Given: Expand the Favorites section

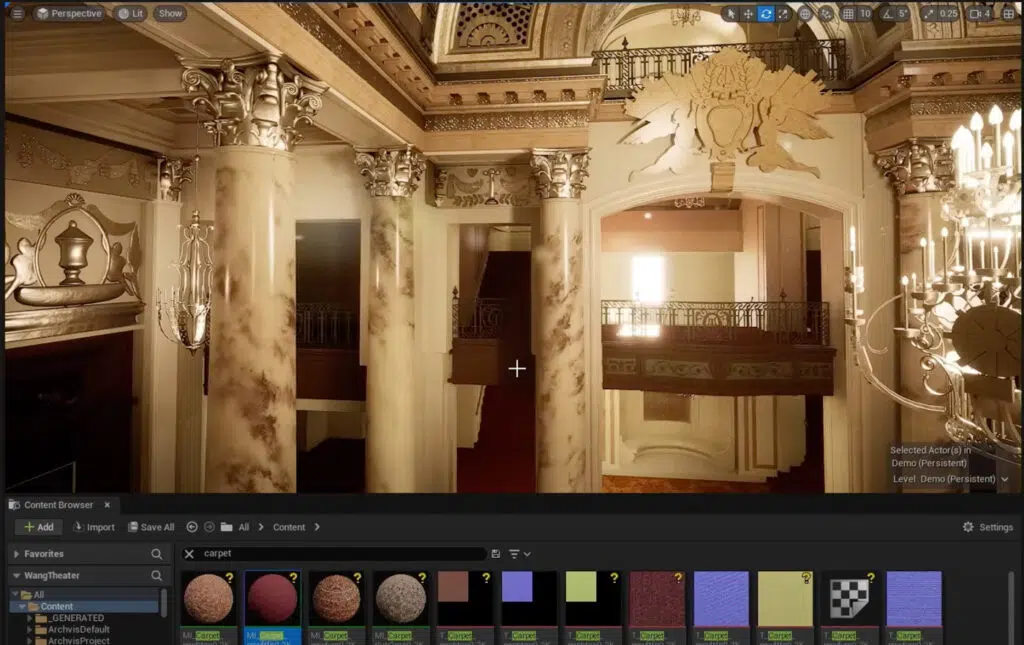Looking at the screenshot, I should tap(16, 554).
